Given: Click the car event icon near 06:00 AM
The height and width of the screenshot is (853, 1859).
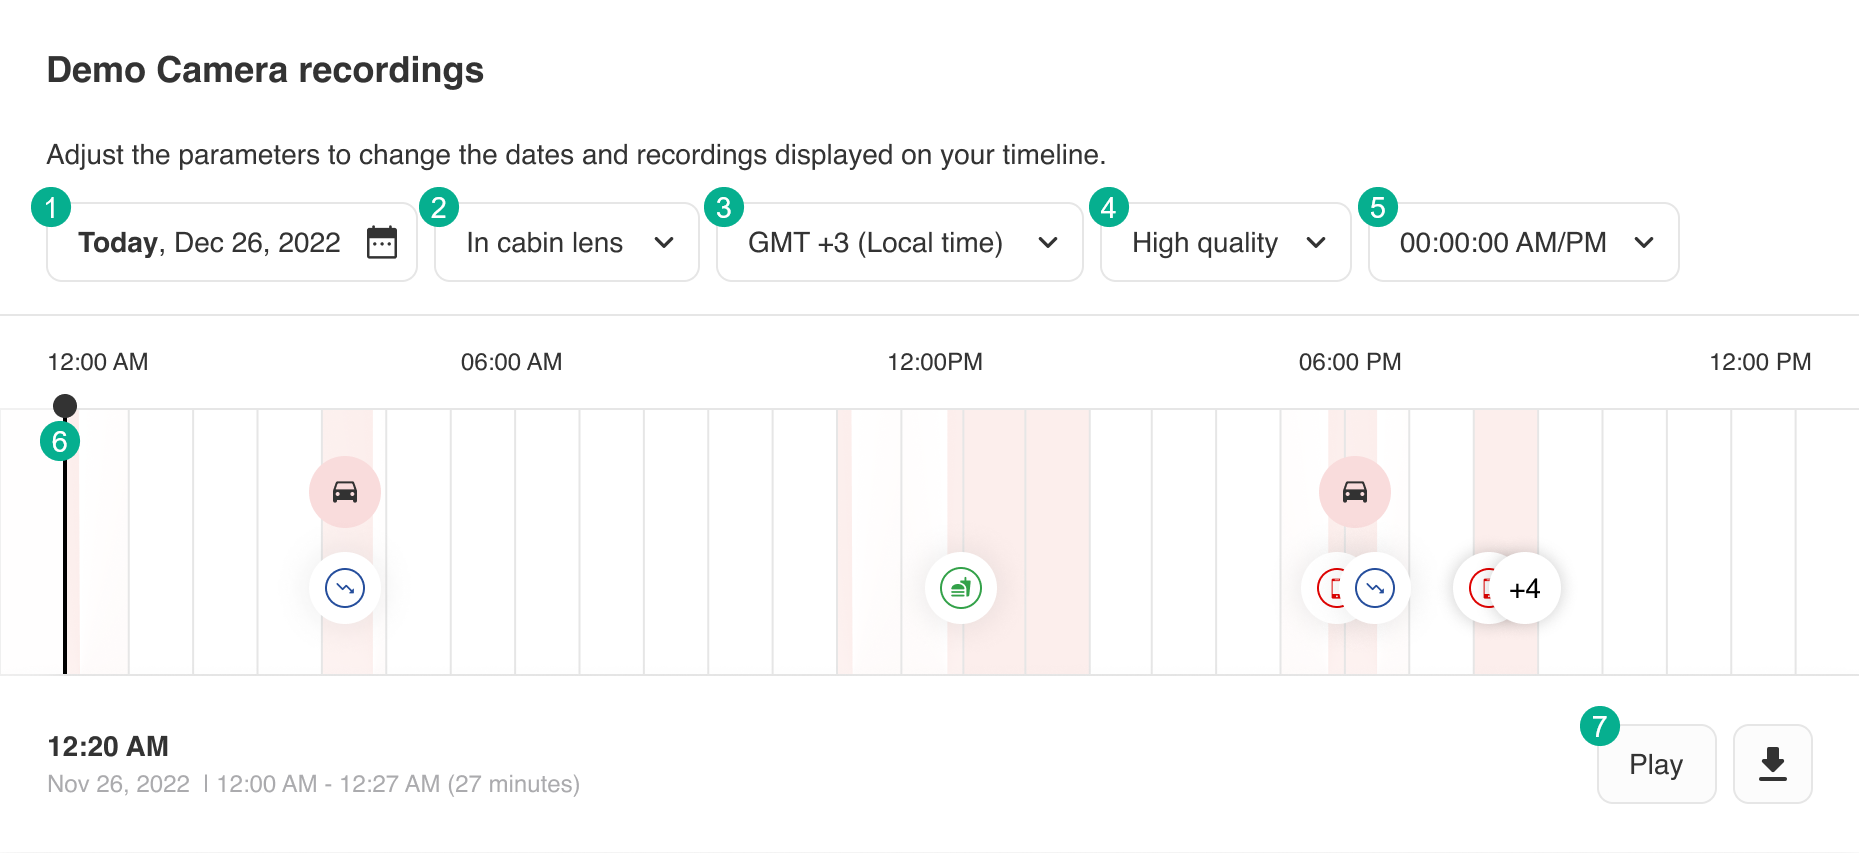Looking at the screenshot, I should (x=345, y=492).
